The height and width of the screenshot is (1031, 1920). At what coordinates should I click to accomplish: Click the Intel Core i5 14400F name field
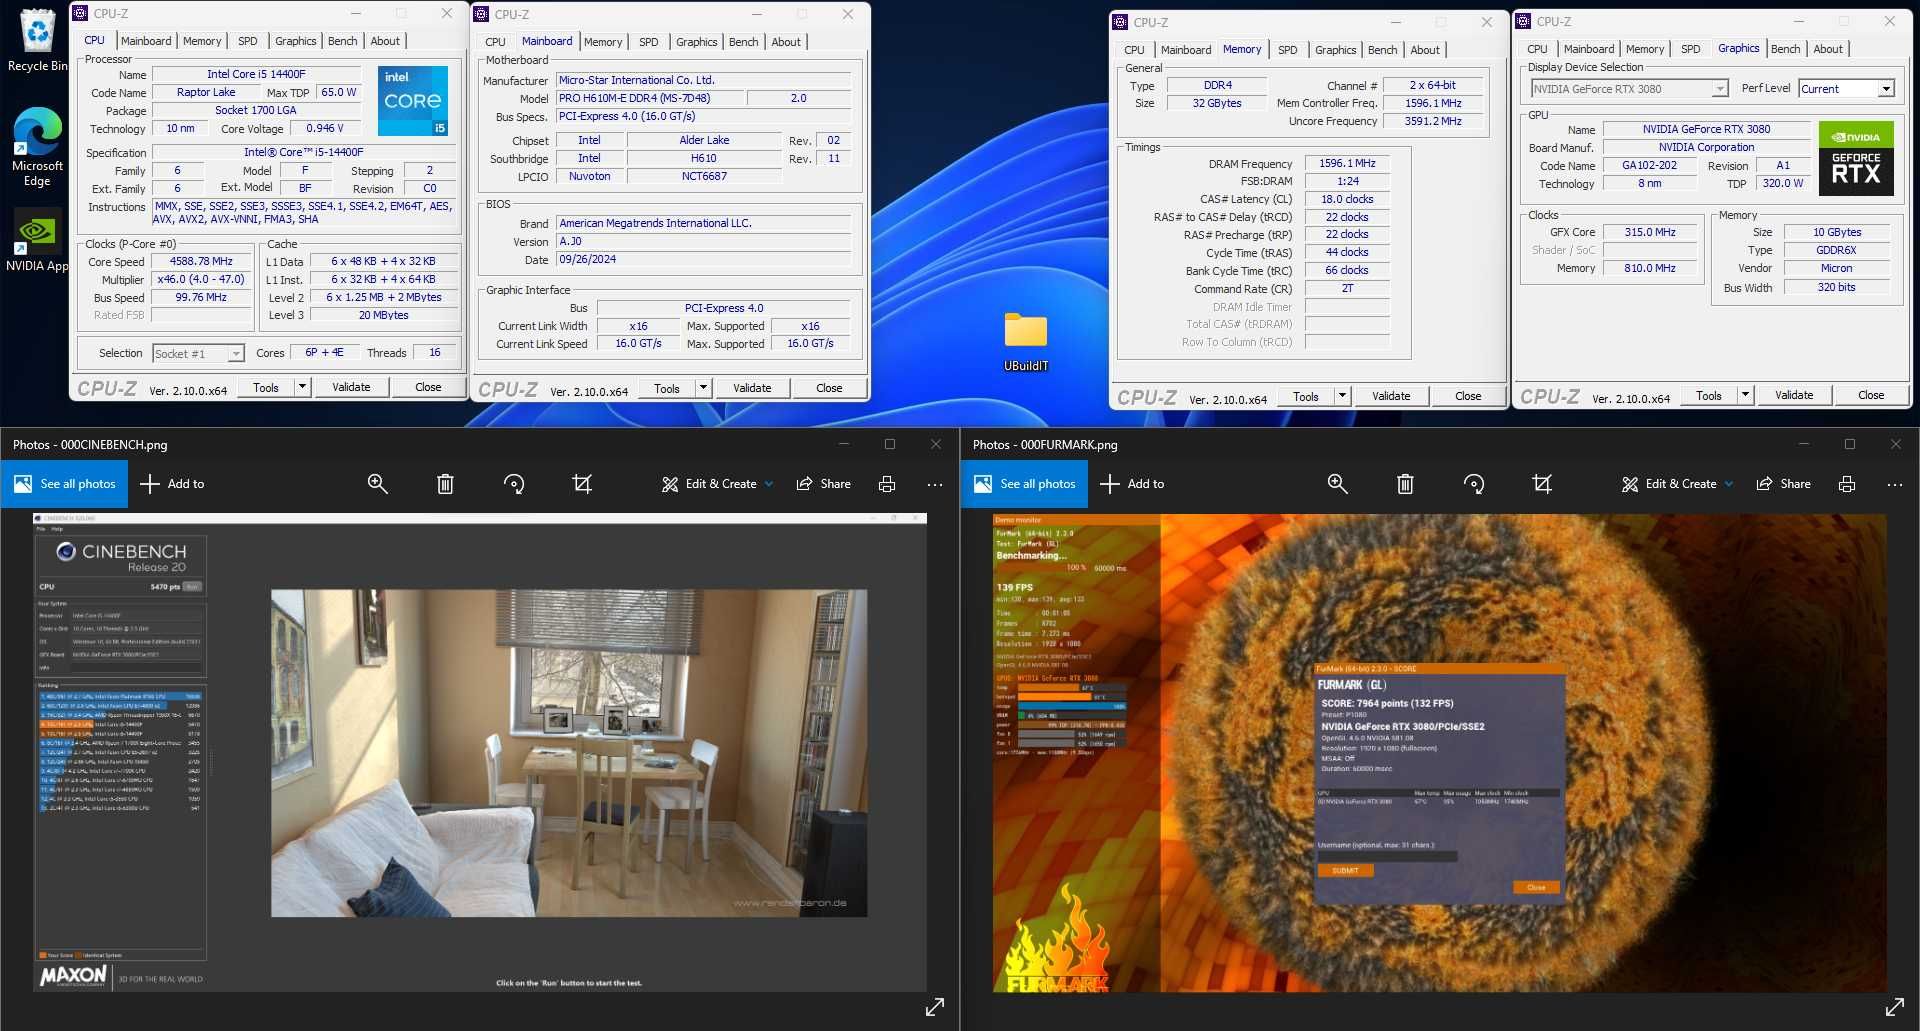(x=256, y=74)
